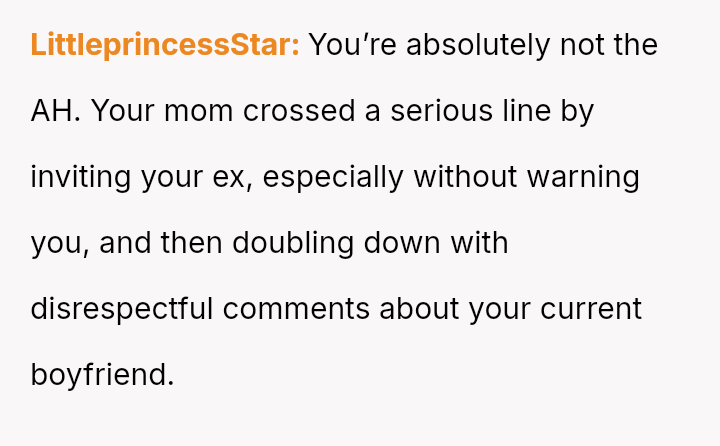Click the word "current" in the comment

(x=591, y=309)
